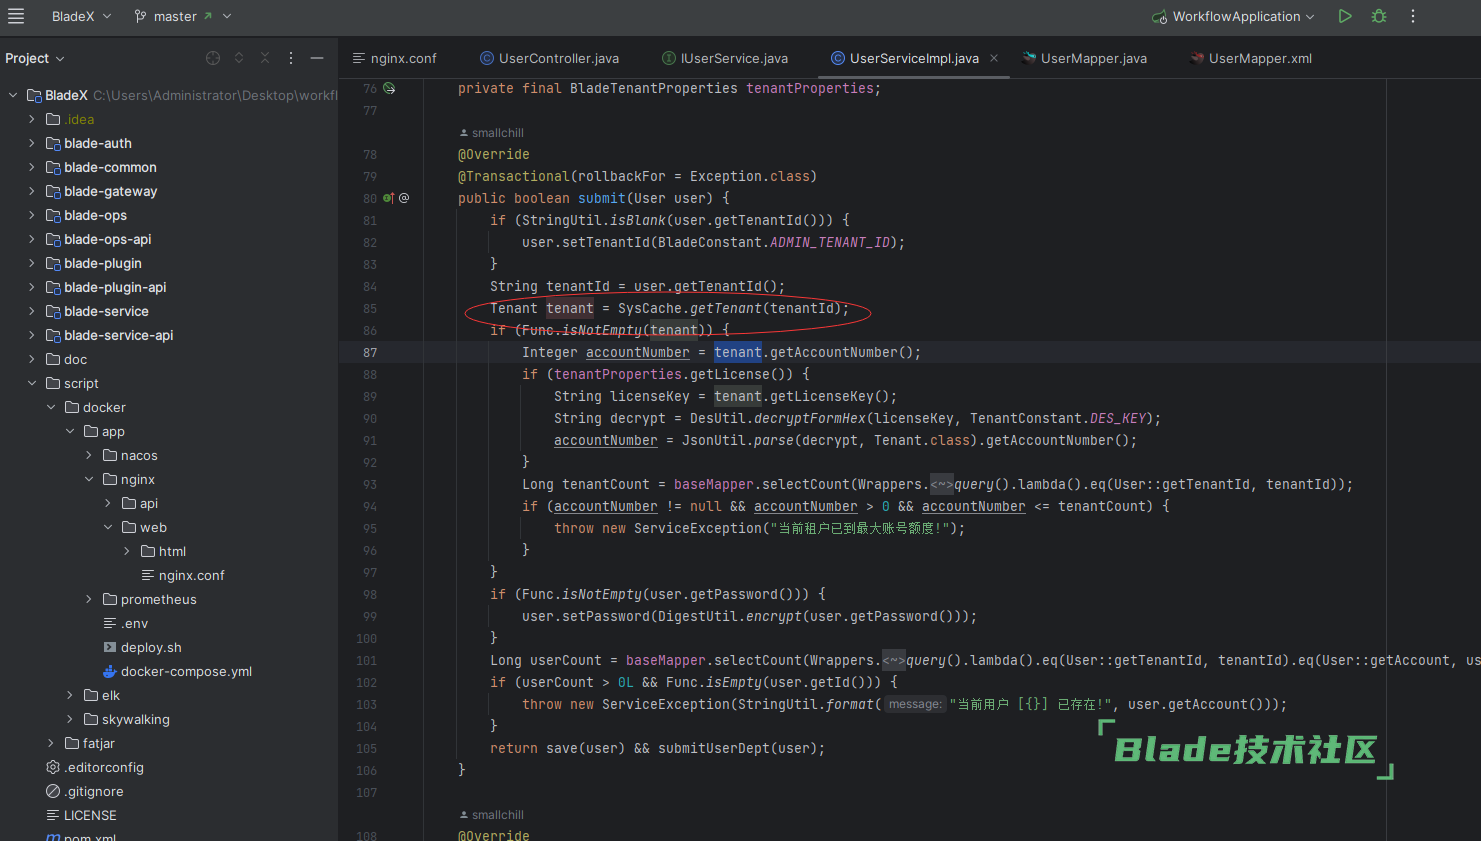Click line number 87 in the gutter
The height and width of the screenshot is (841, 1481).
point(370,352)
